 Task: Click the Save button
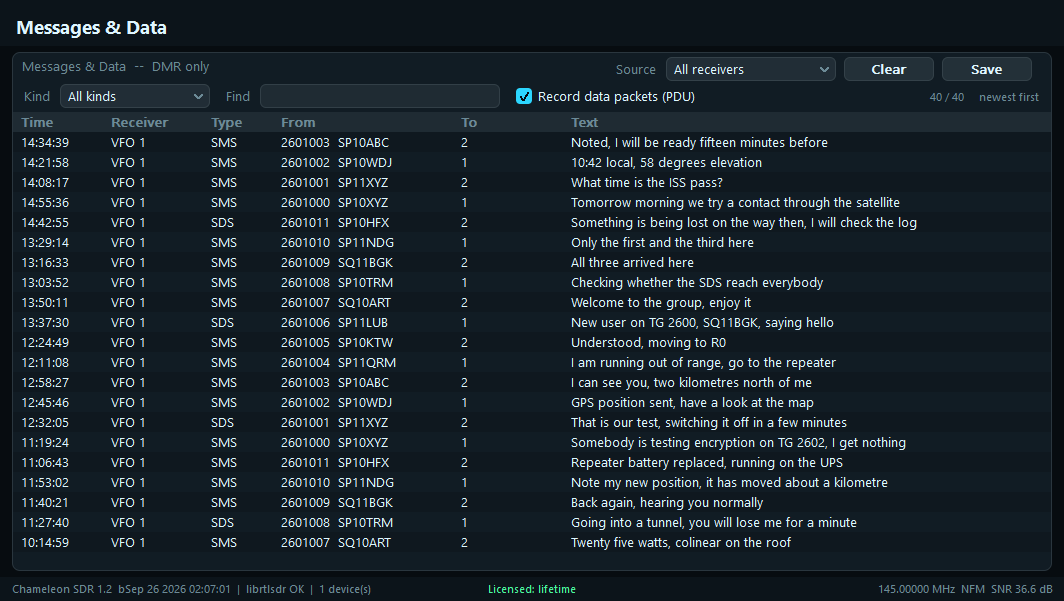pyautogui.click(x=986, y=69)
